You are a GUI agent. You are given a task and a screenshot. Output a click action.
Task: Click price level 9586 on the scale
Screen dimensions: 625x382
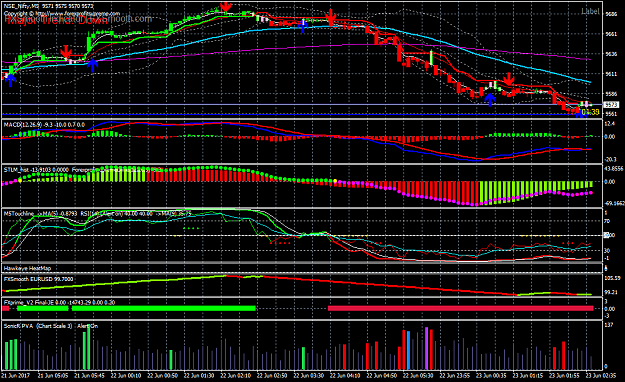click(x=611, y=94)
